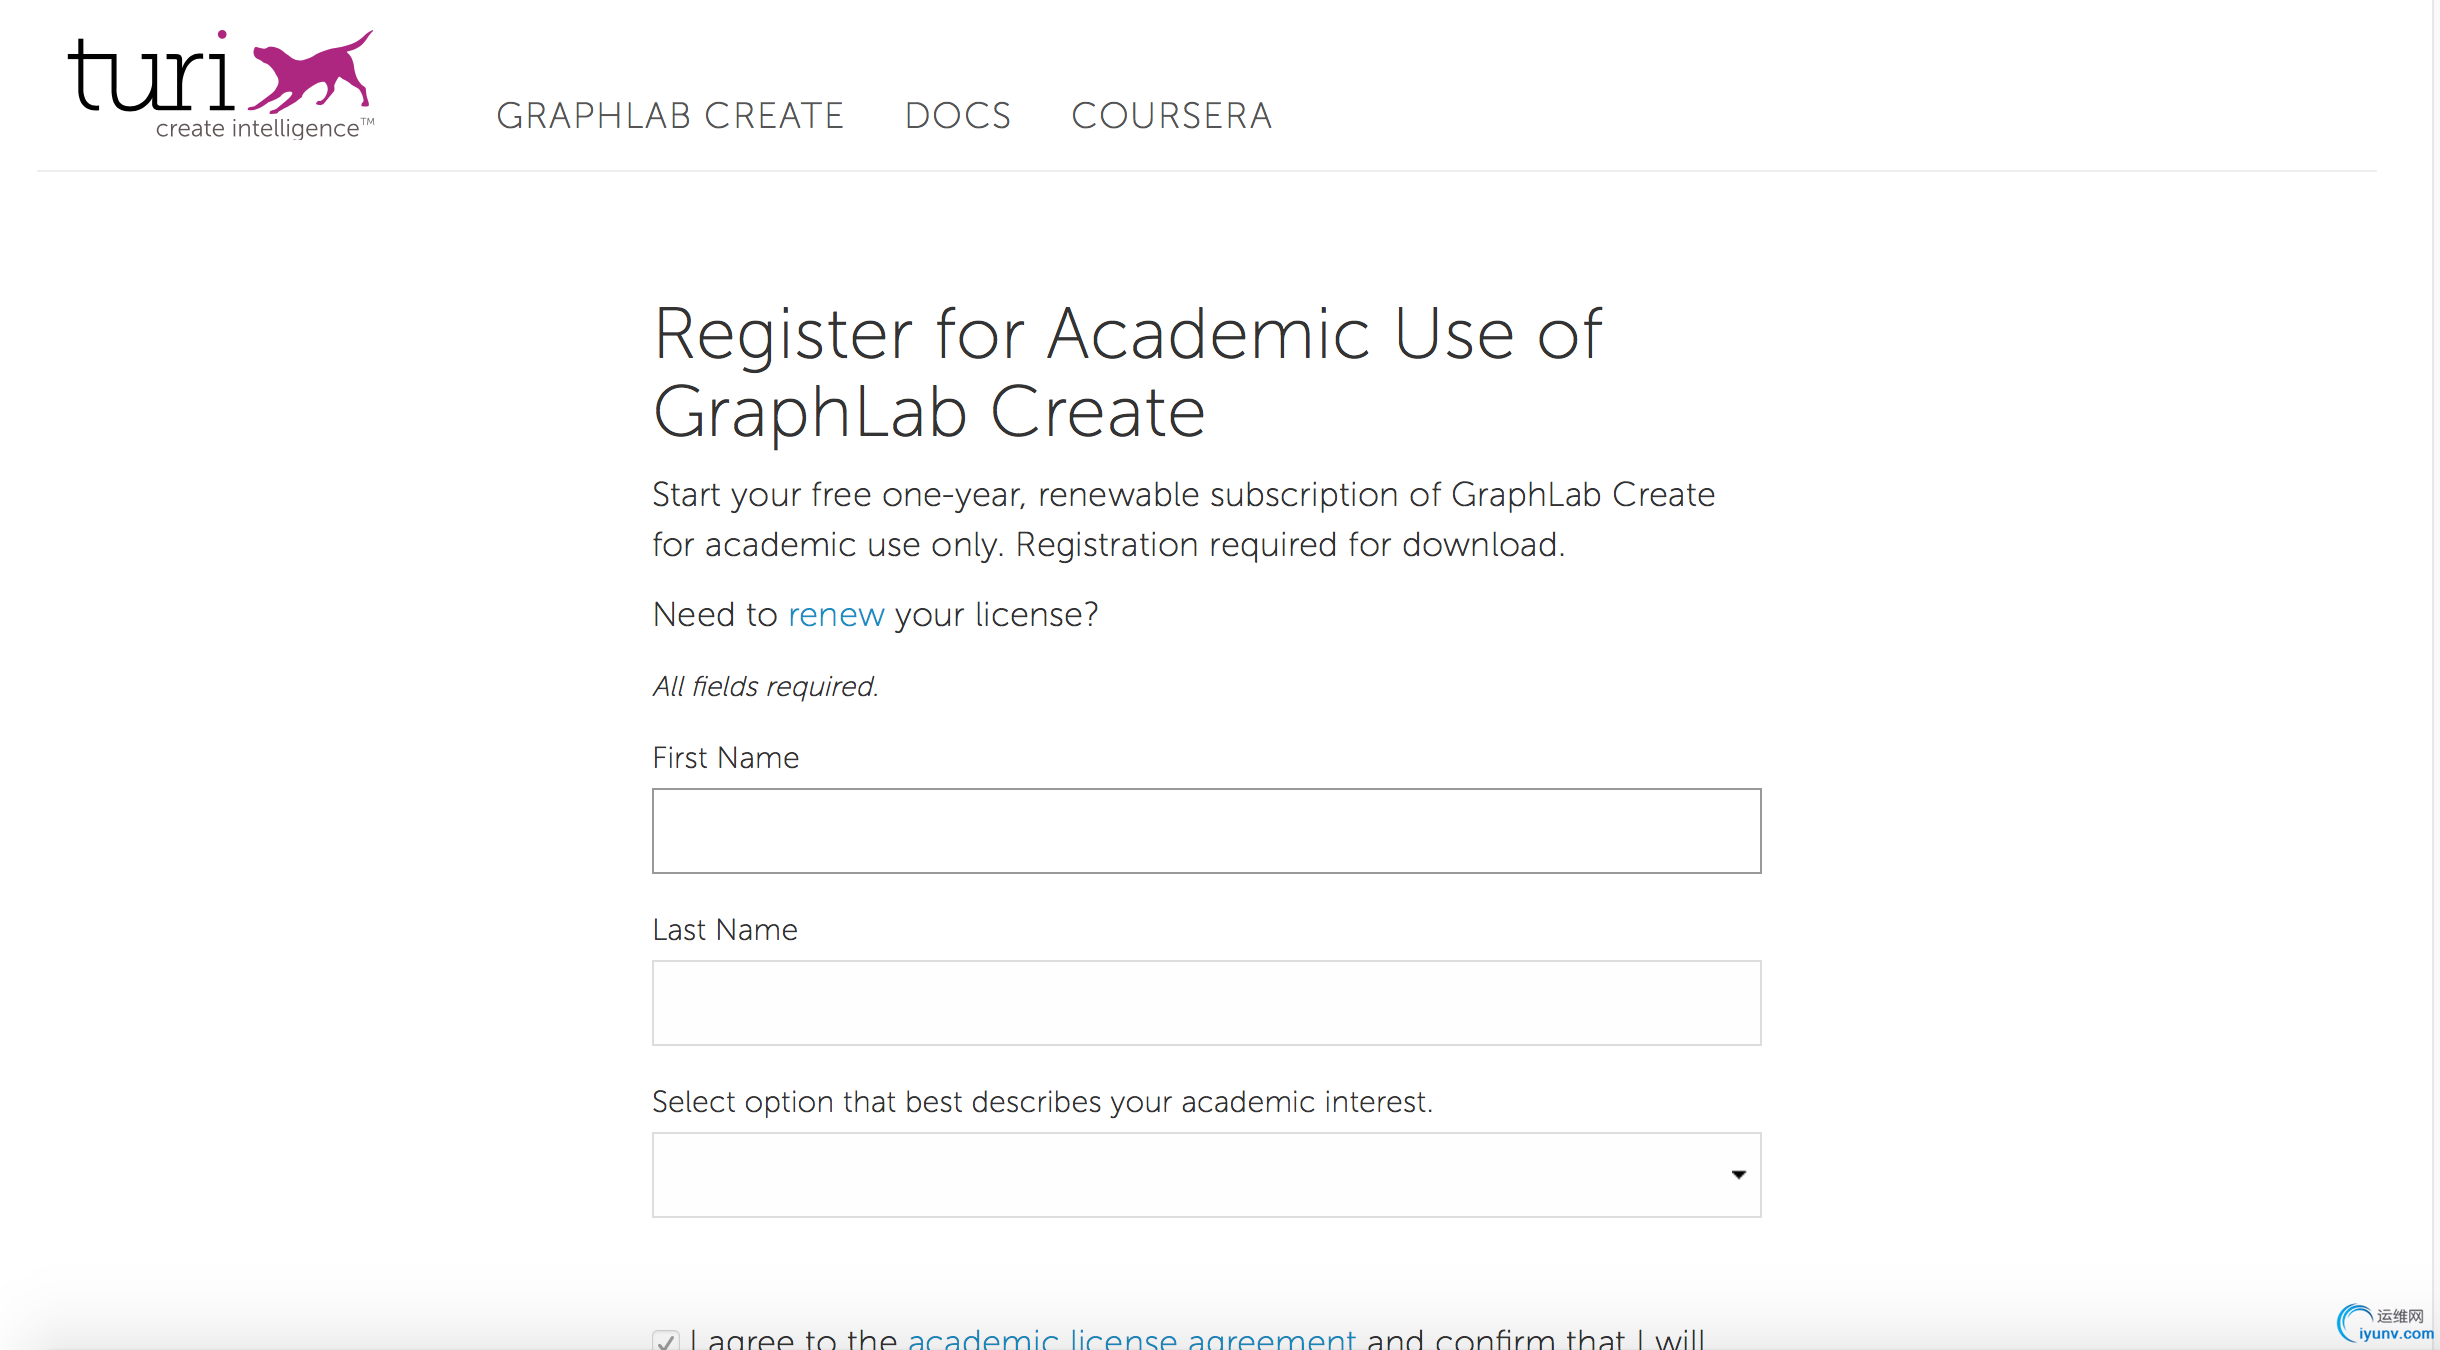This screenshot has height=1350, width=2440.
Task: Click the Last Name label
Action: (725, 930)
